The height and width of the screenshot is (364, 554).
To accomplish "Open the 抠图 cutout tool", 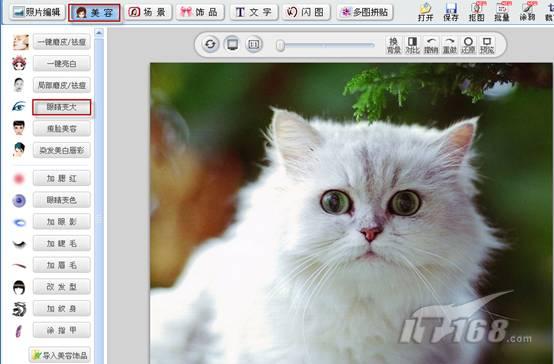I will pos(476,11).
